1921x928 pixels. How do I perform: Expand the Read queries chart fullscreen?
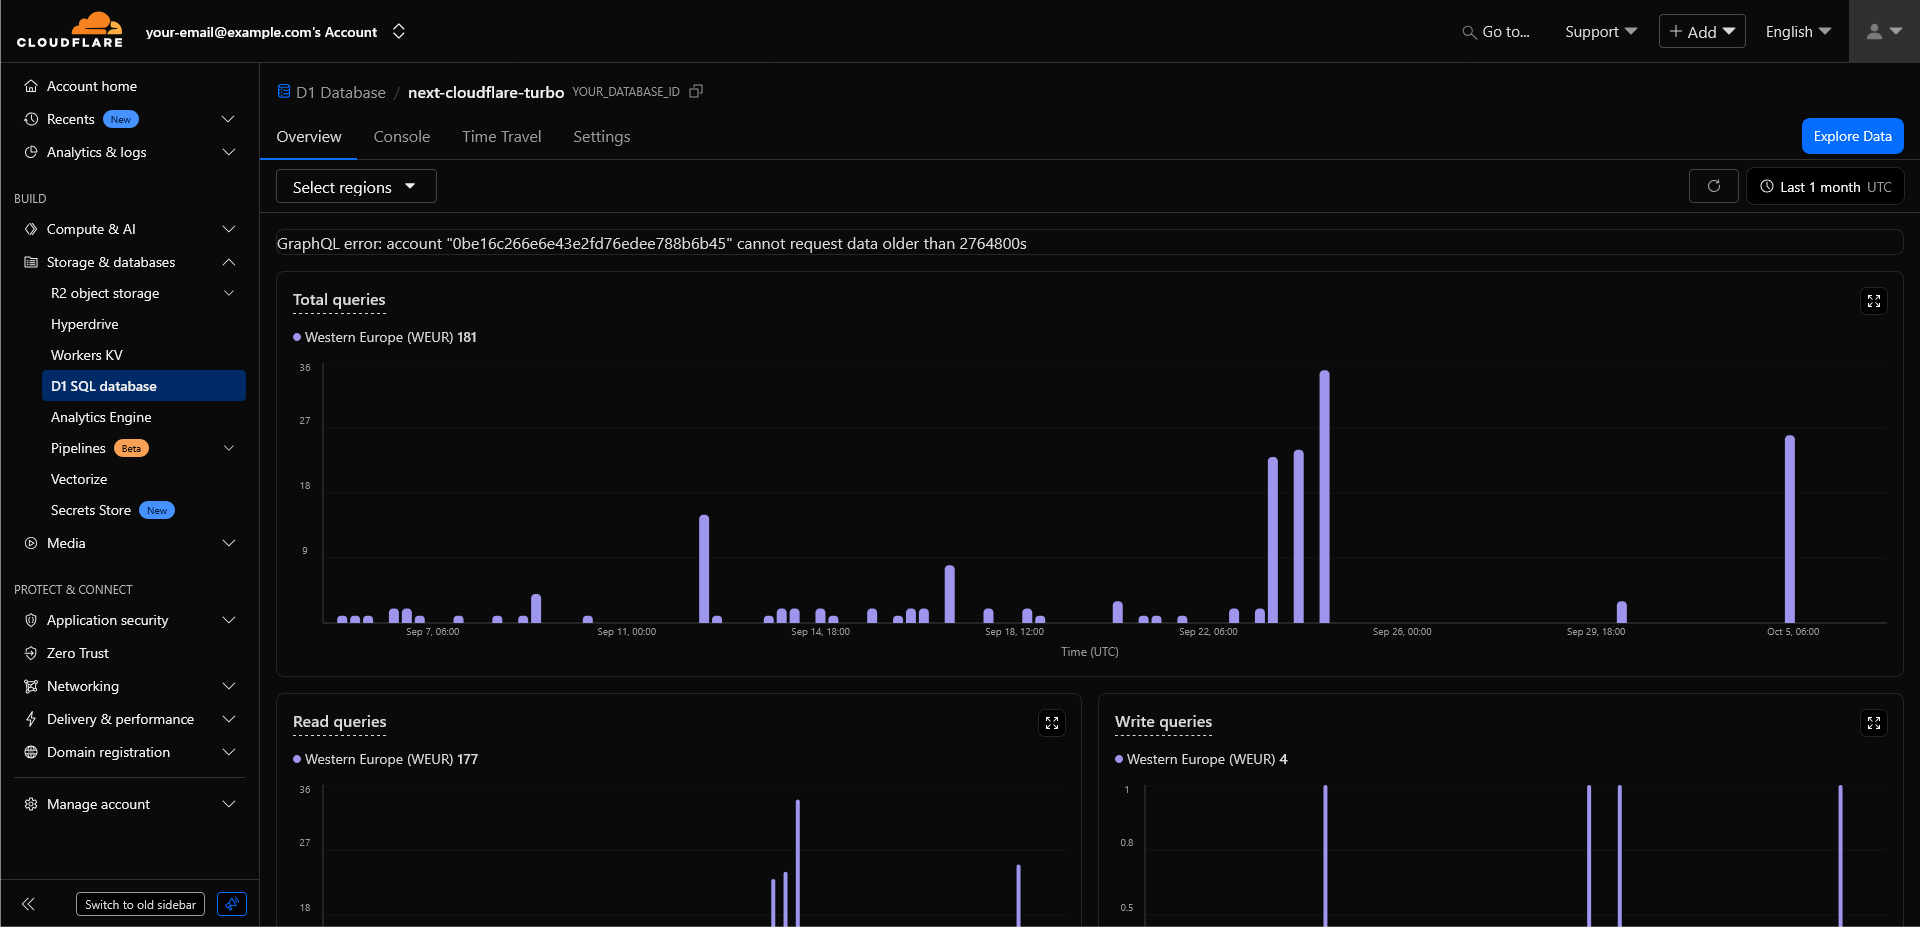pyautogui.click(x=1051, y=723)
